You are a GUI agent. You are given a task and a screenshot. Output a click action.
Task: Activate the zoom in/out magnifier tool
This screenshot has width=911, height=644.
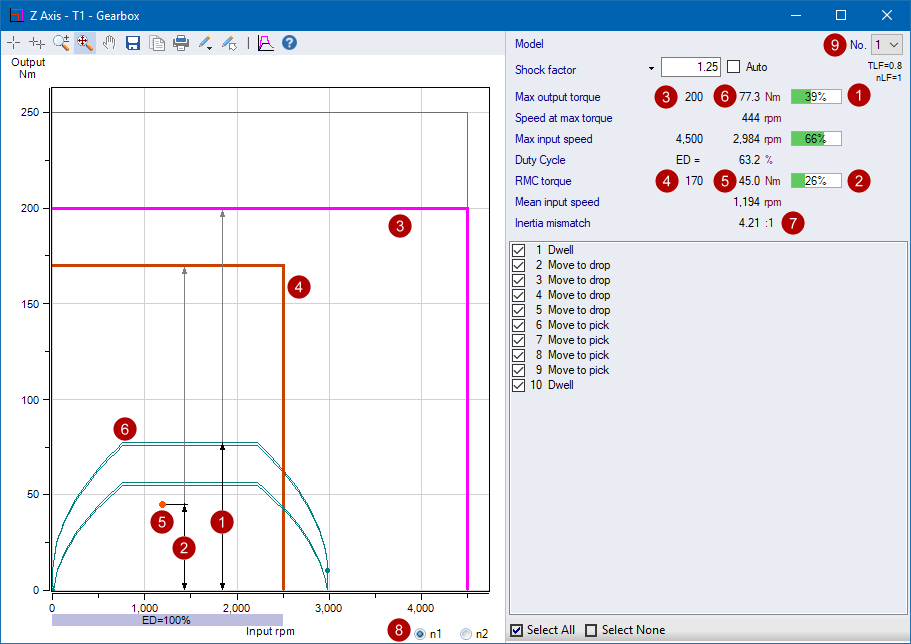click(60, 42)
